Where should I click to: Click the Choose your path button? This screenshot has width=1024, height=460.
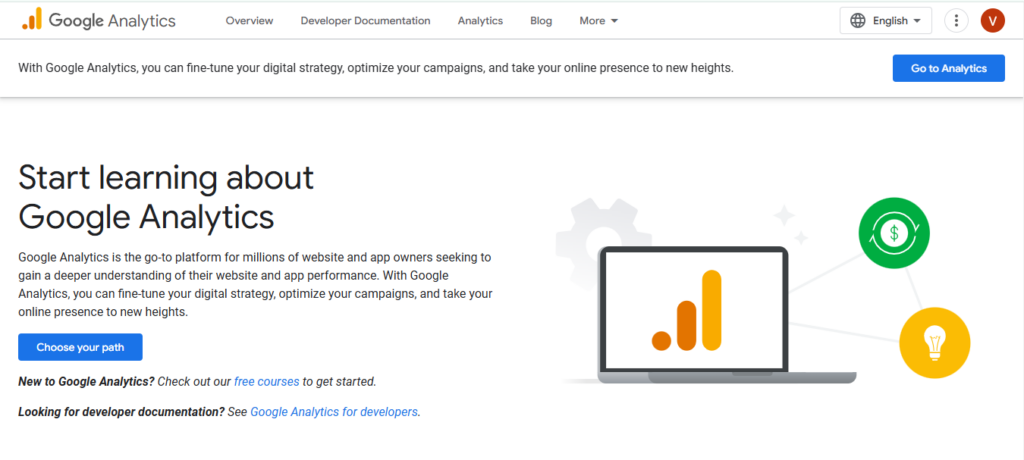point(80,347)
